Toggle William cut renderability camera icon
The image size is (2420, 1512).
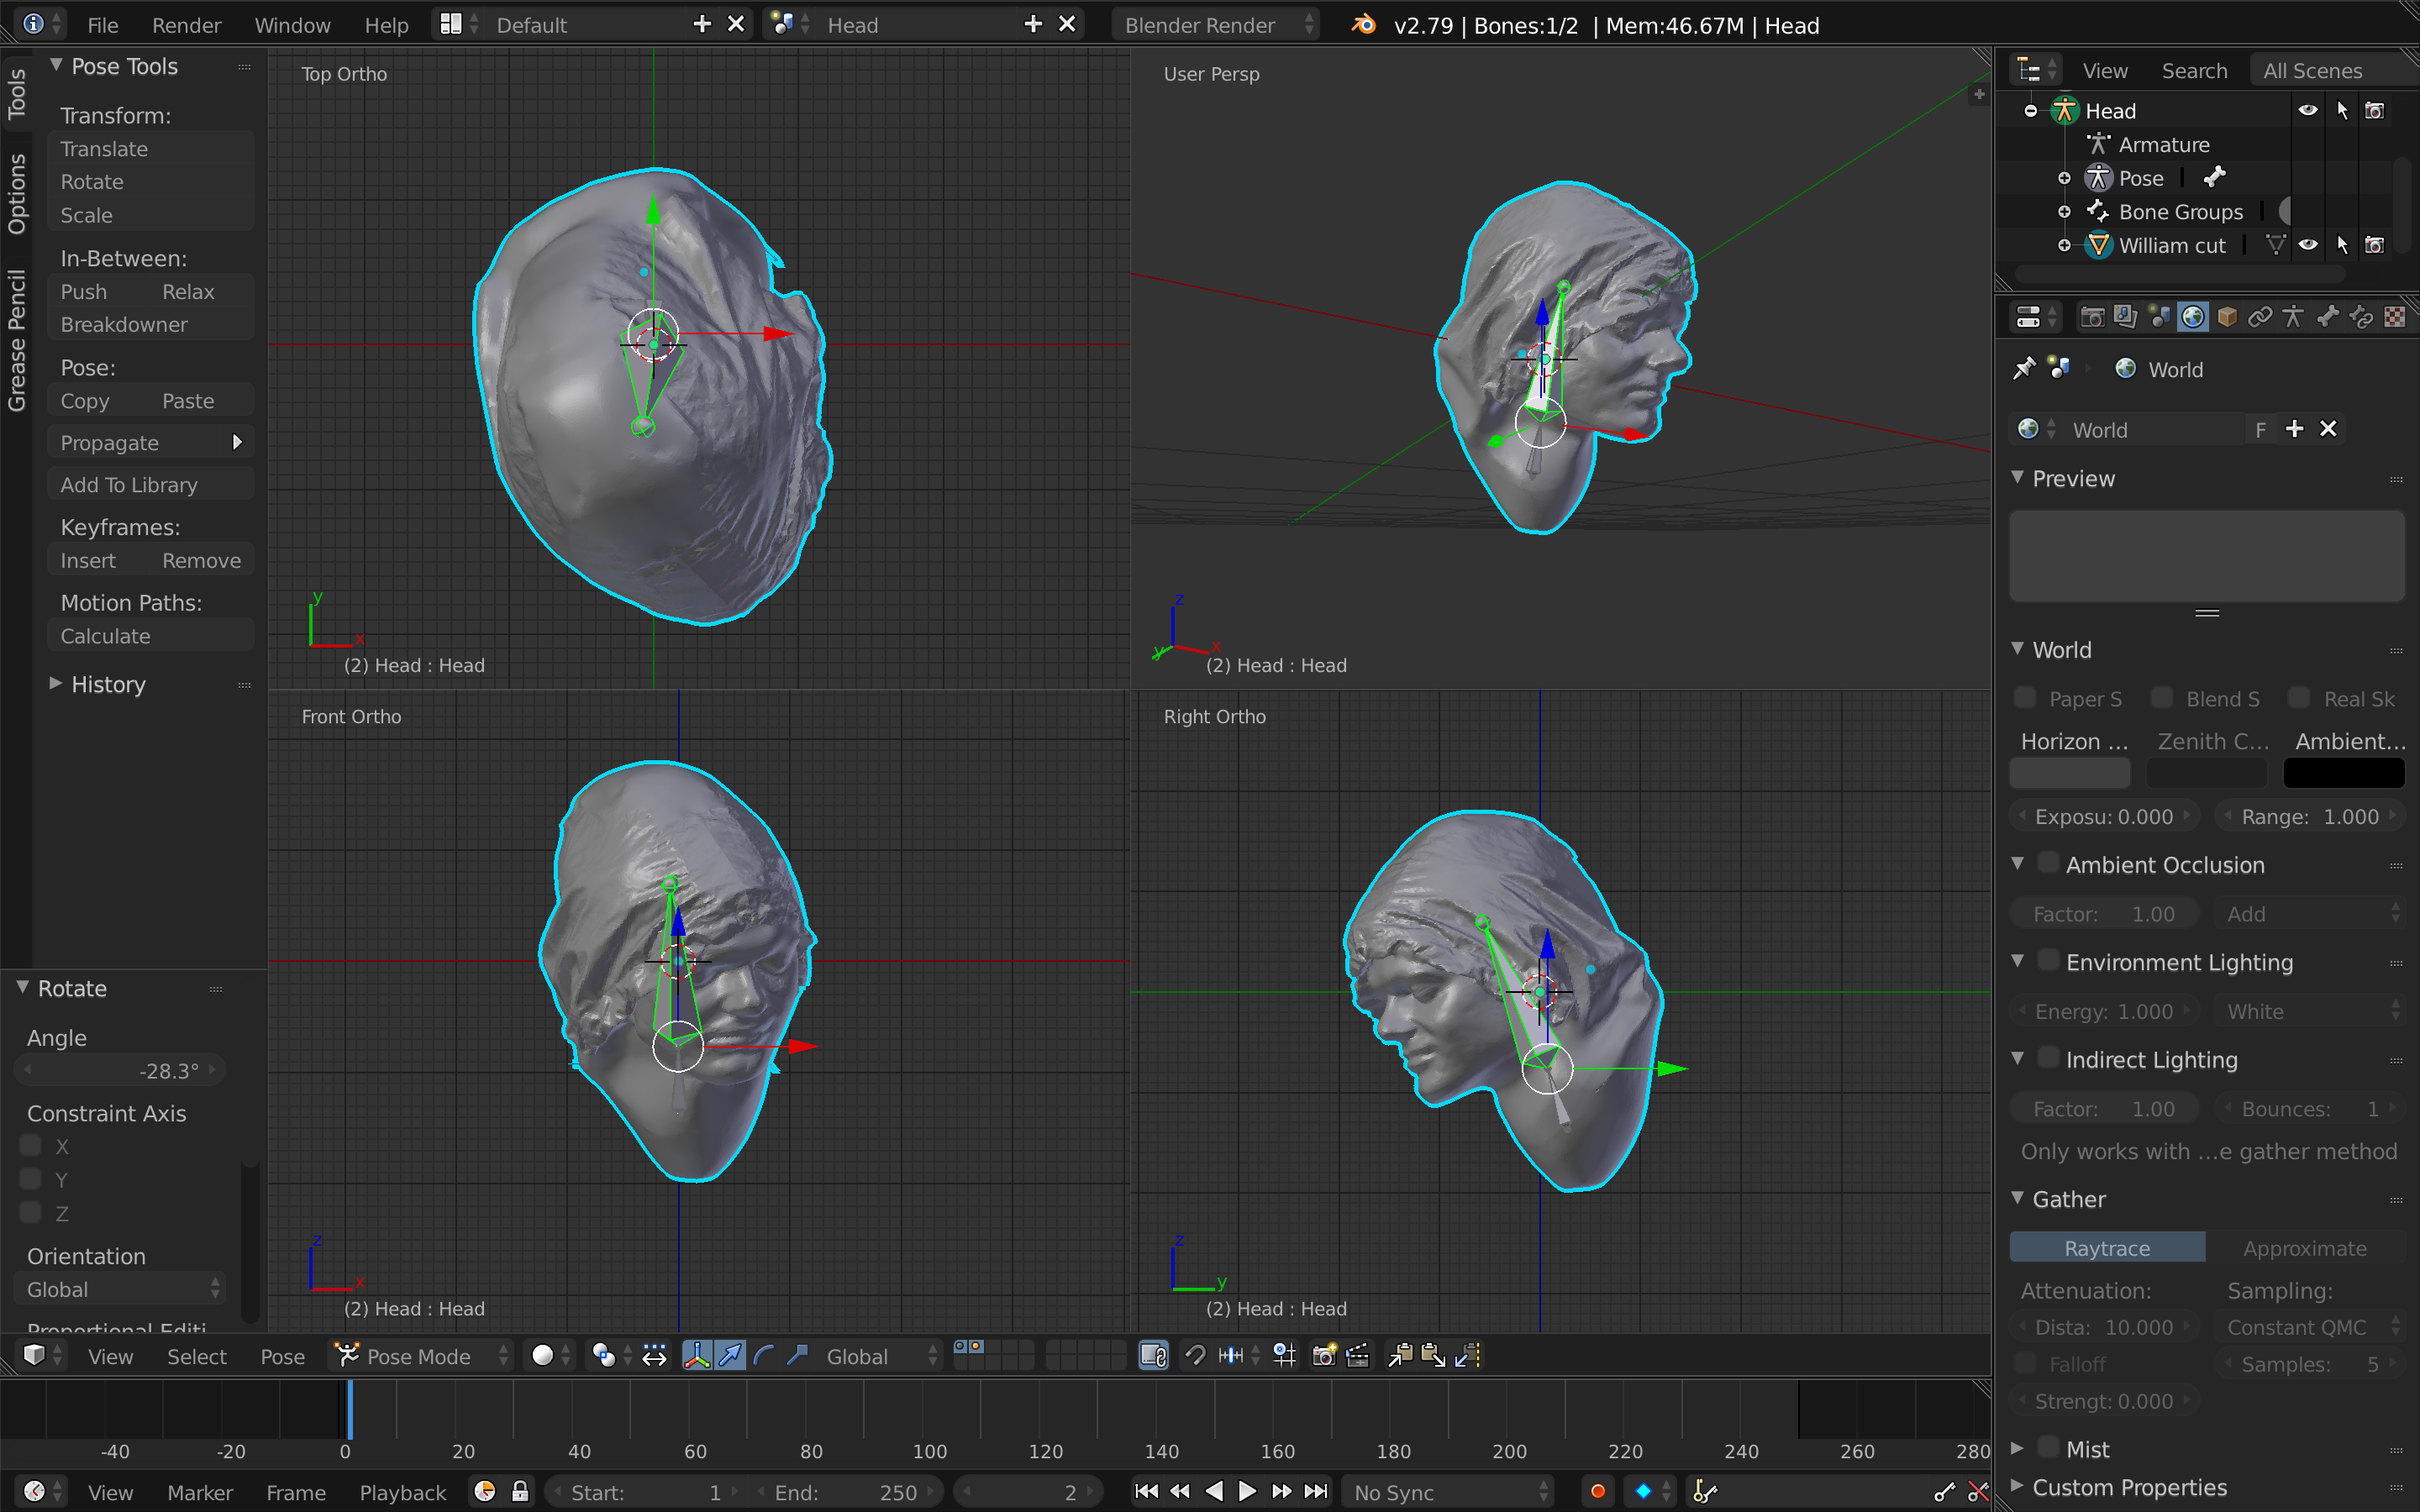point(2375,244)
